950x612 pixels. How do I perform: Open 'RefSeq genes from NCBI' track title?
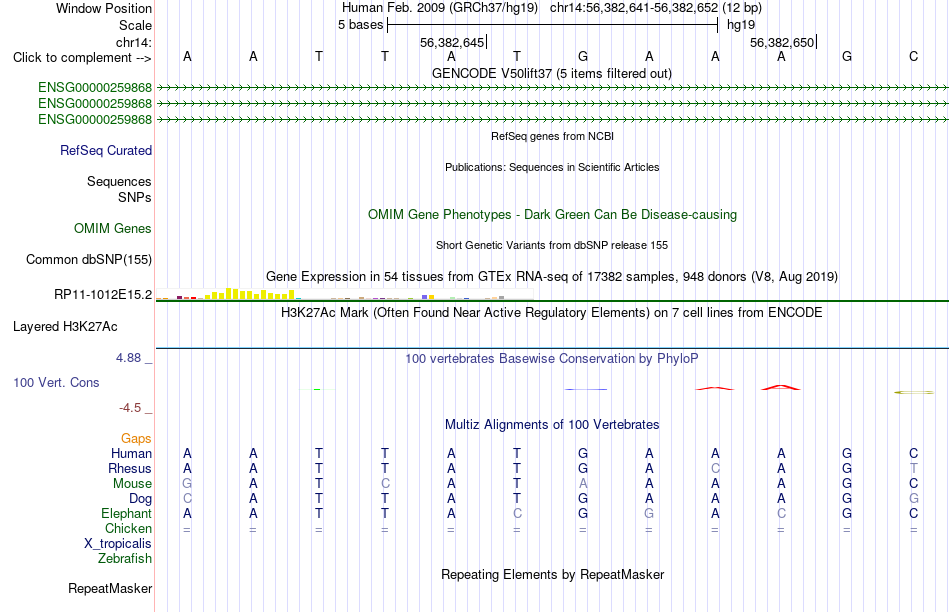(552, 136)
